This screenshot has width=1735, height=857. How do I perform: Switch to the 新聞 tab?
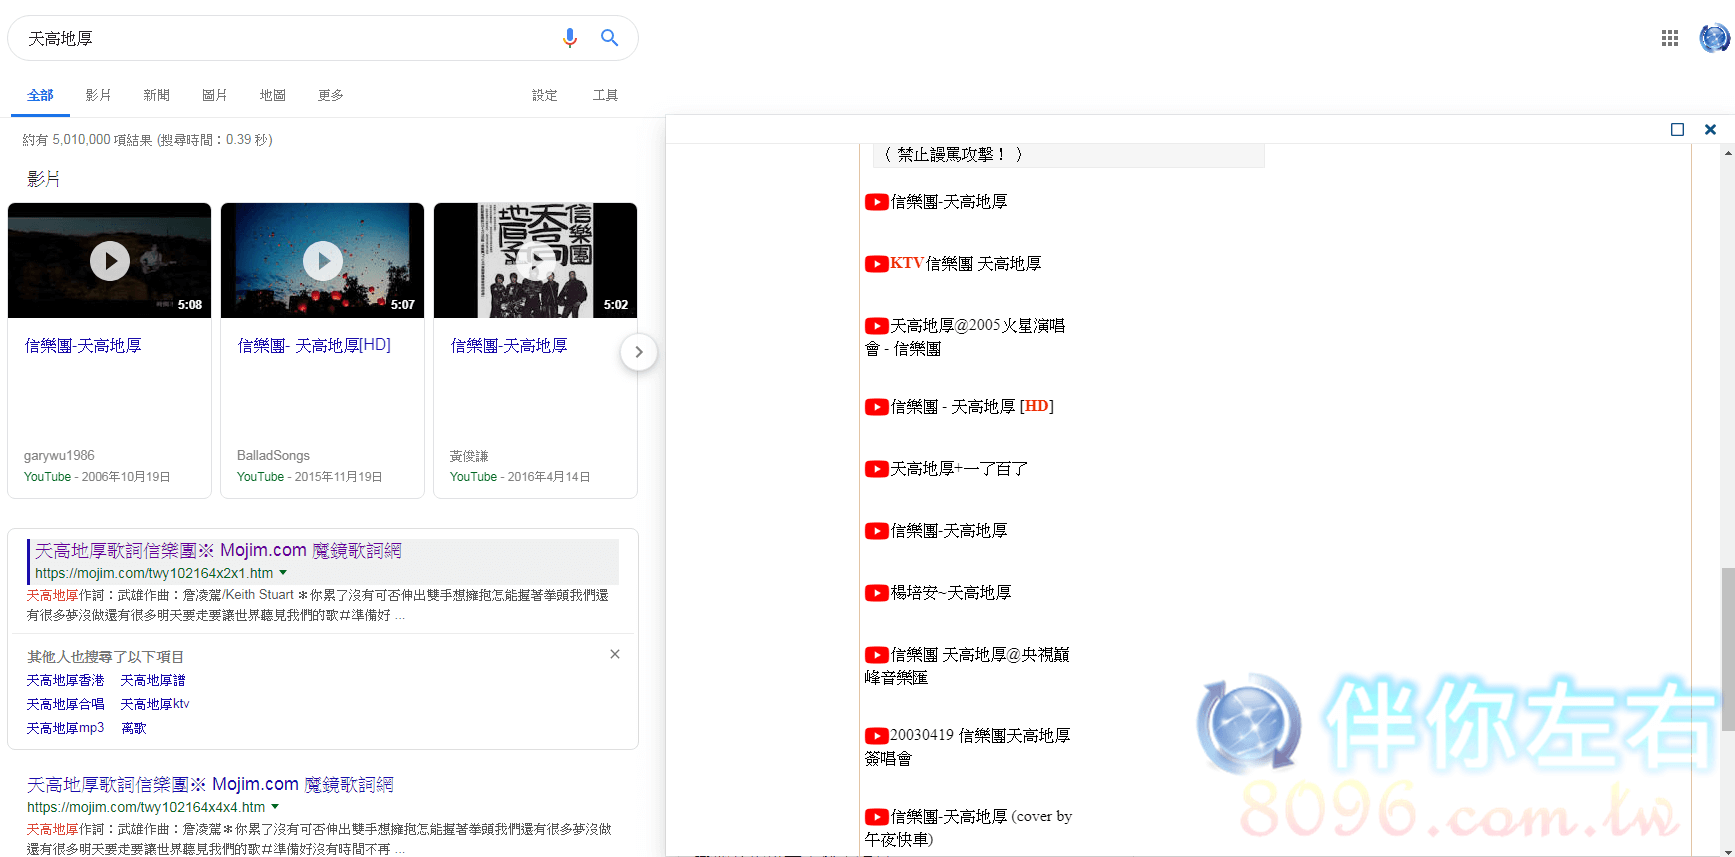pyautogui.click(x=156, y=95)
